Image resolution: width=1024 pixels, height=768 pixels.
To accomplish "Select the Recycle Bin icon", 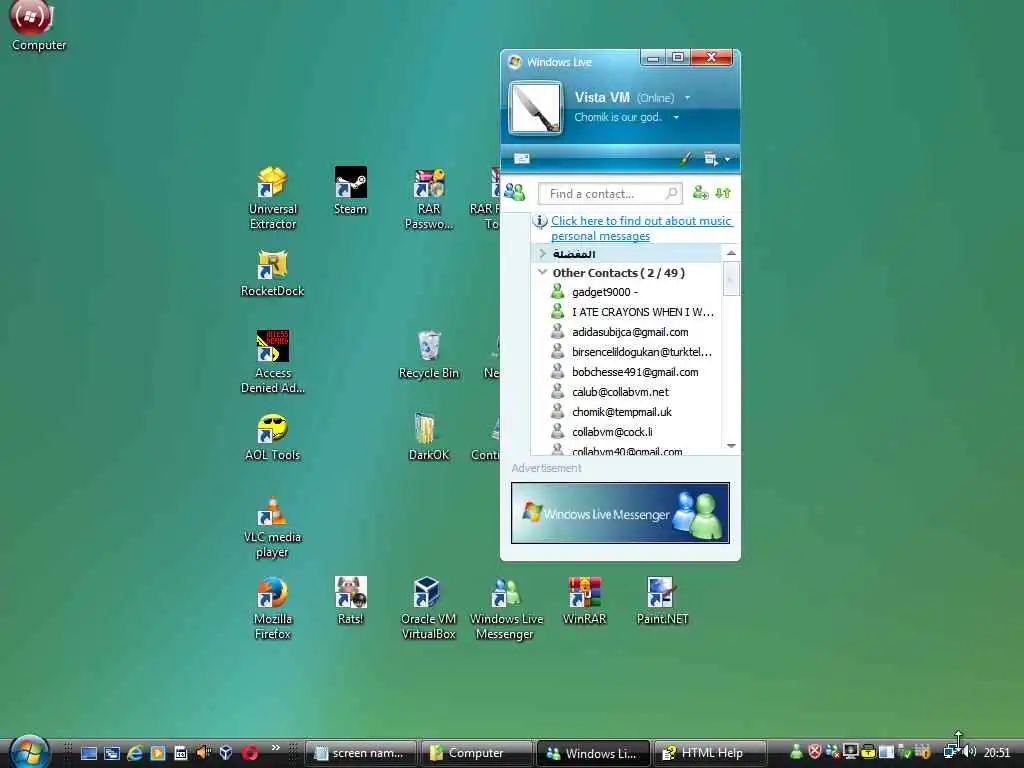I will 428,355.
